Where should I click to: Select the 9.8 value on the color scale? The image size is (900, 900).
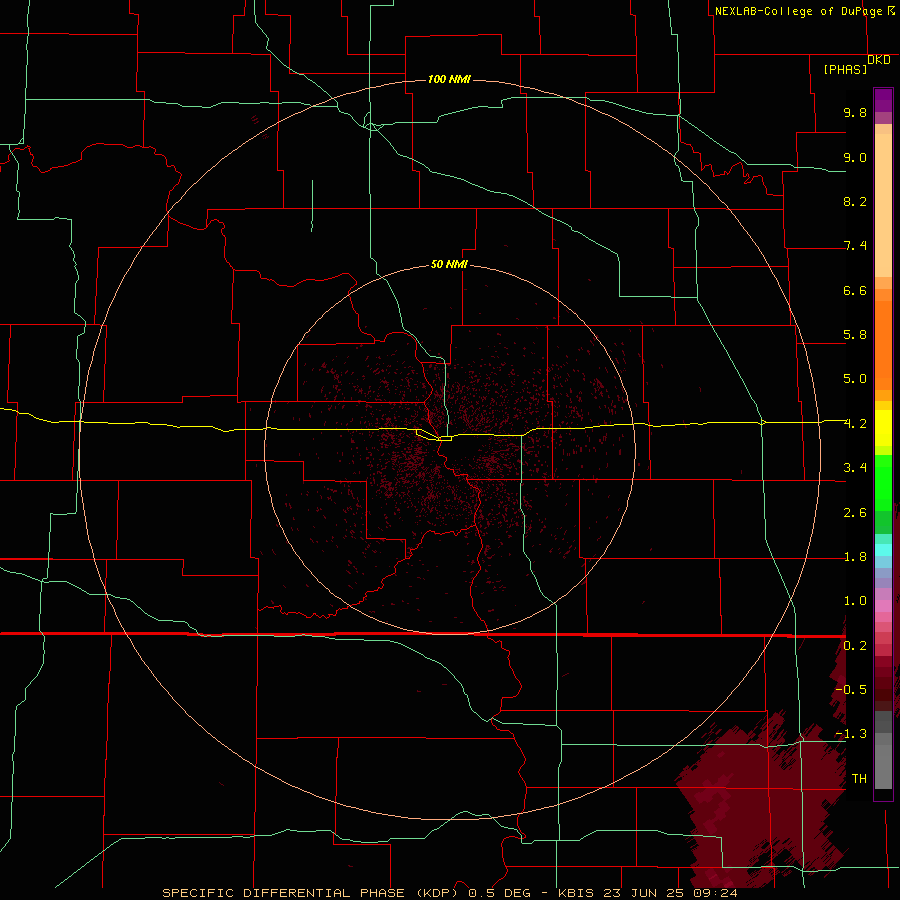855,112
